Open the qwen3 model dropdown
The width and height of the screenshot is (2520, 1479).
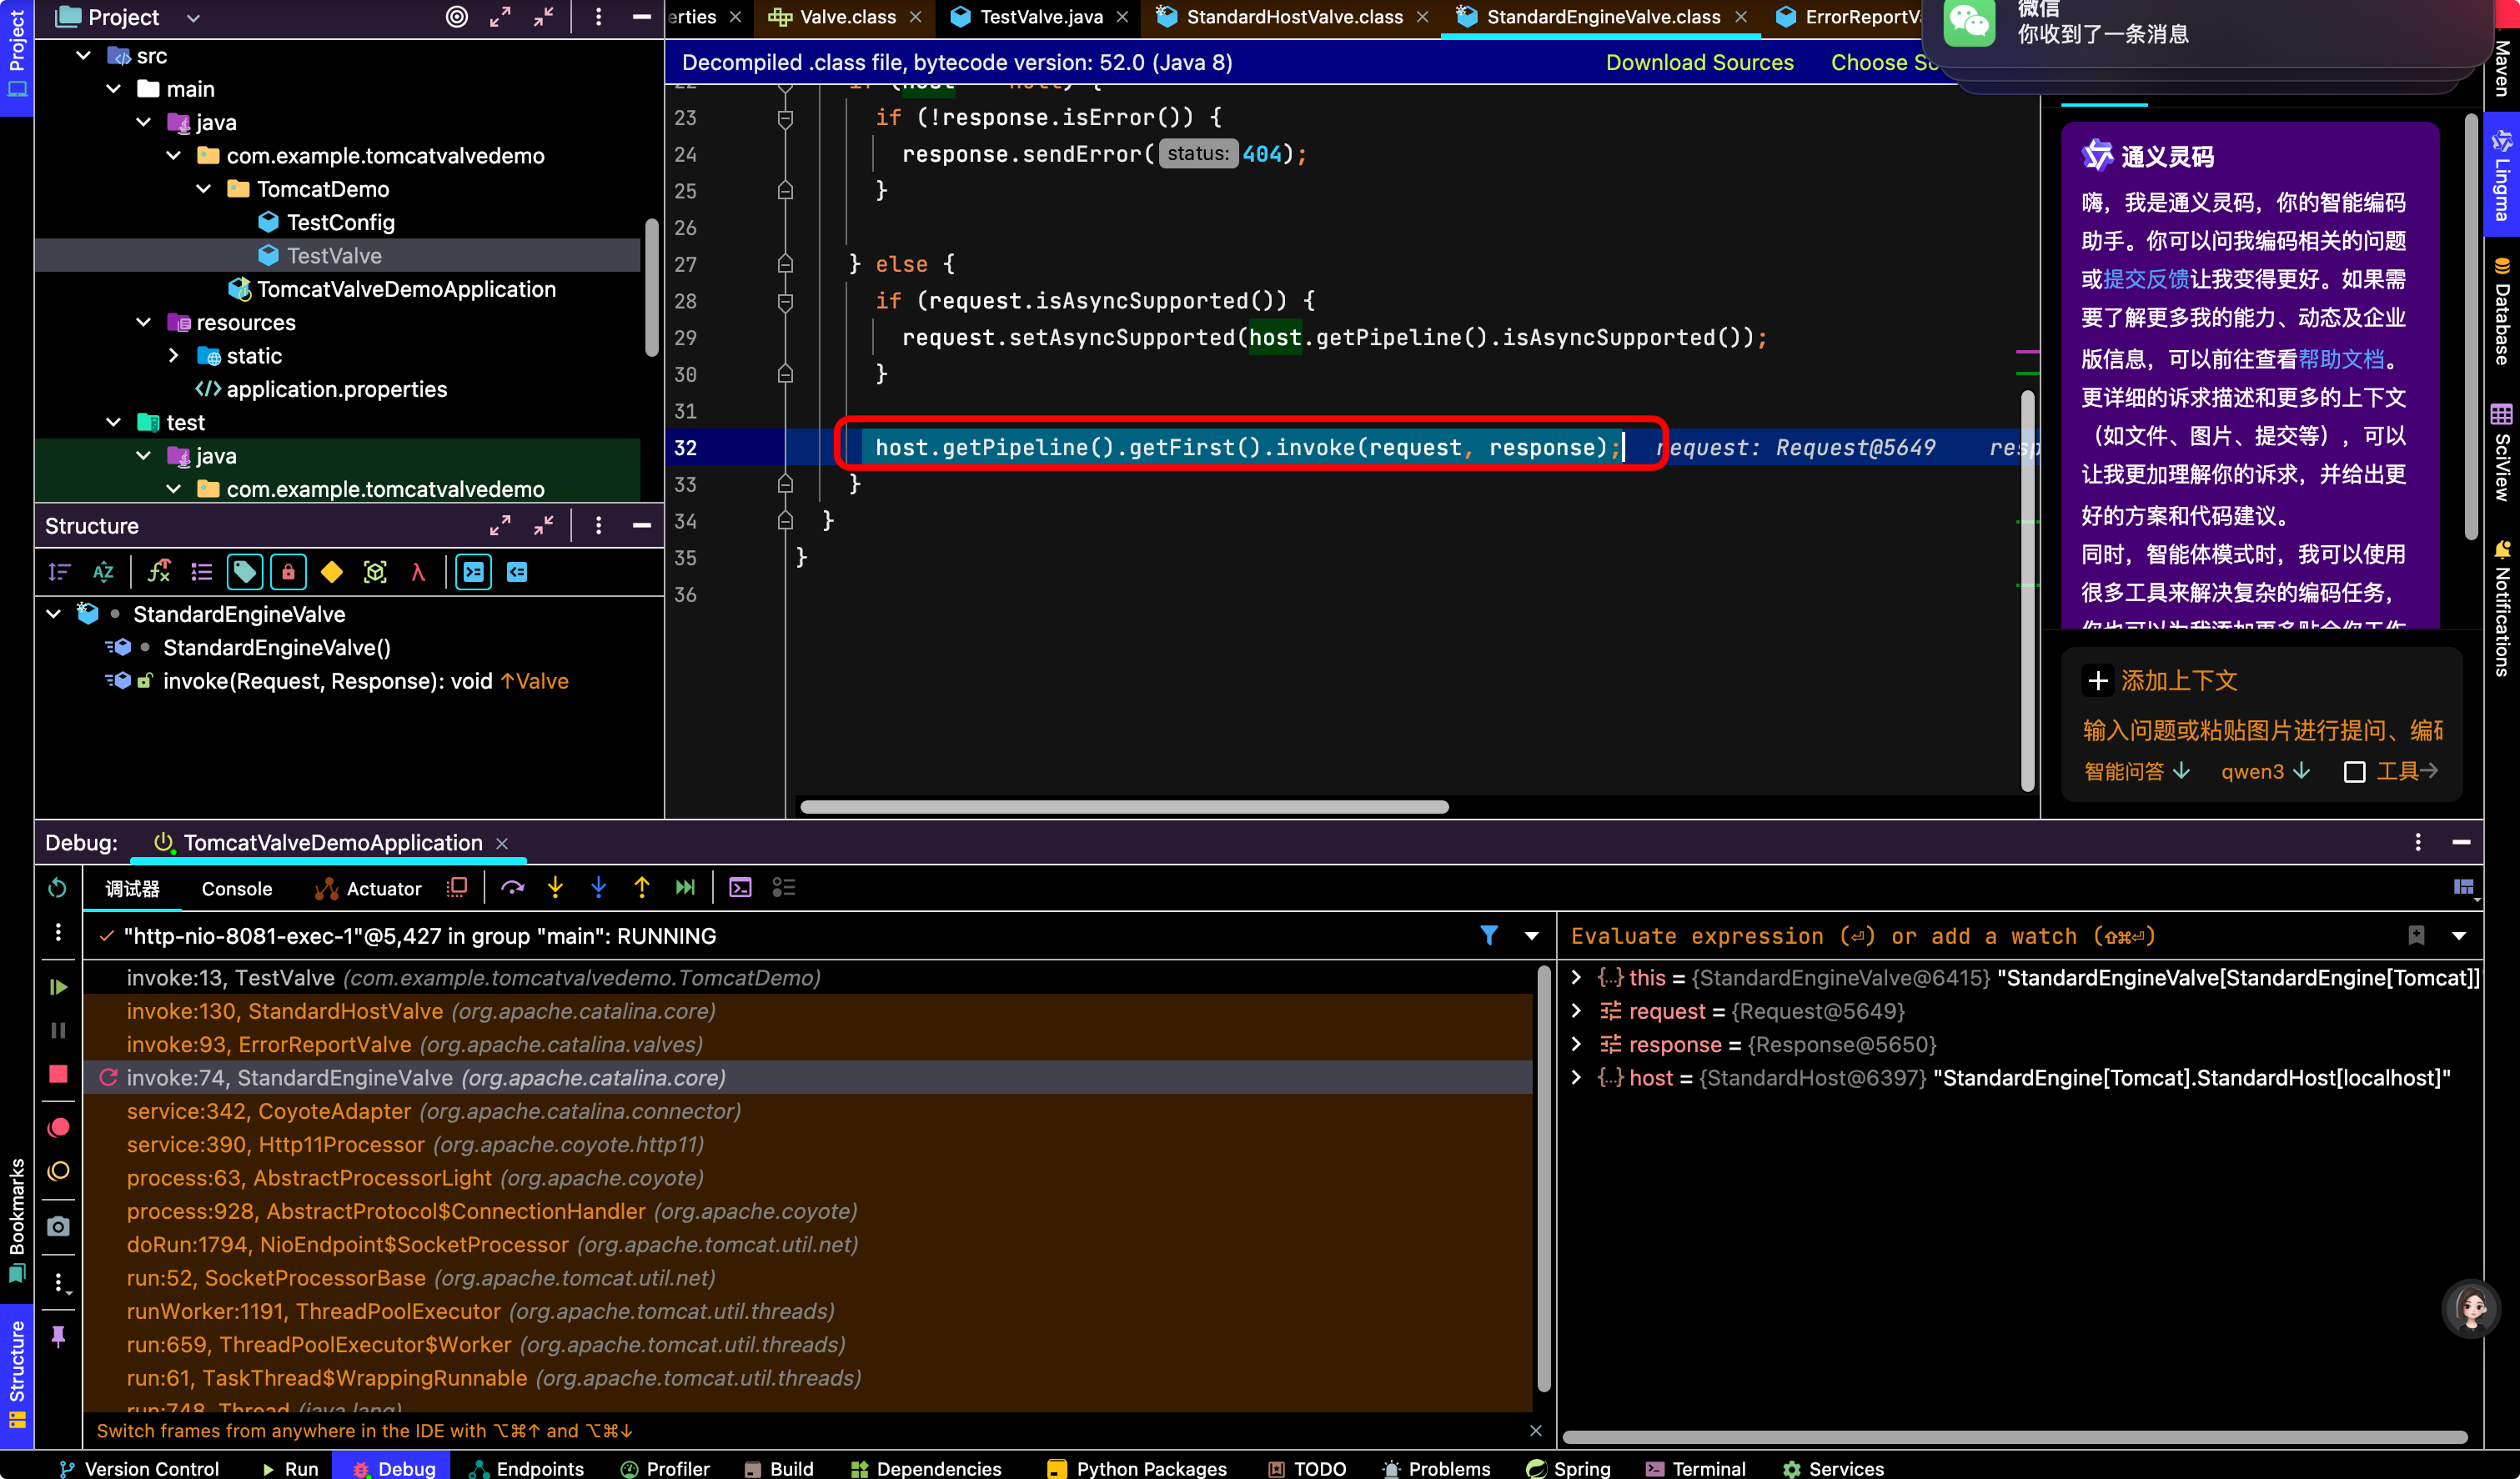2265,771
